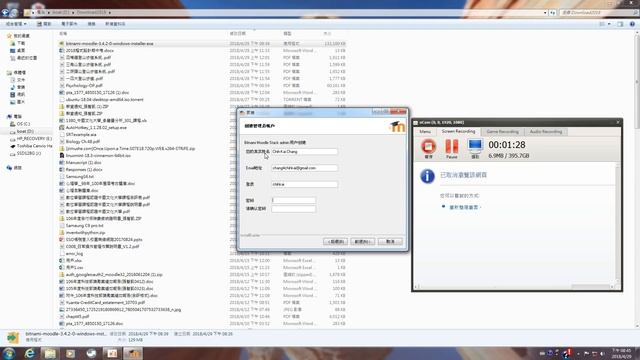Click the Explorer back navigation arrow
The width and height of the screenshot is (640, 360).
point(5,13)
